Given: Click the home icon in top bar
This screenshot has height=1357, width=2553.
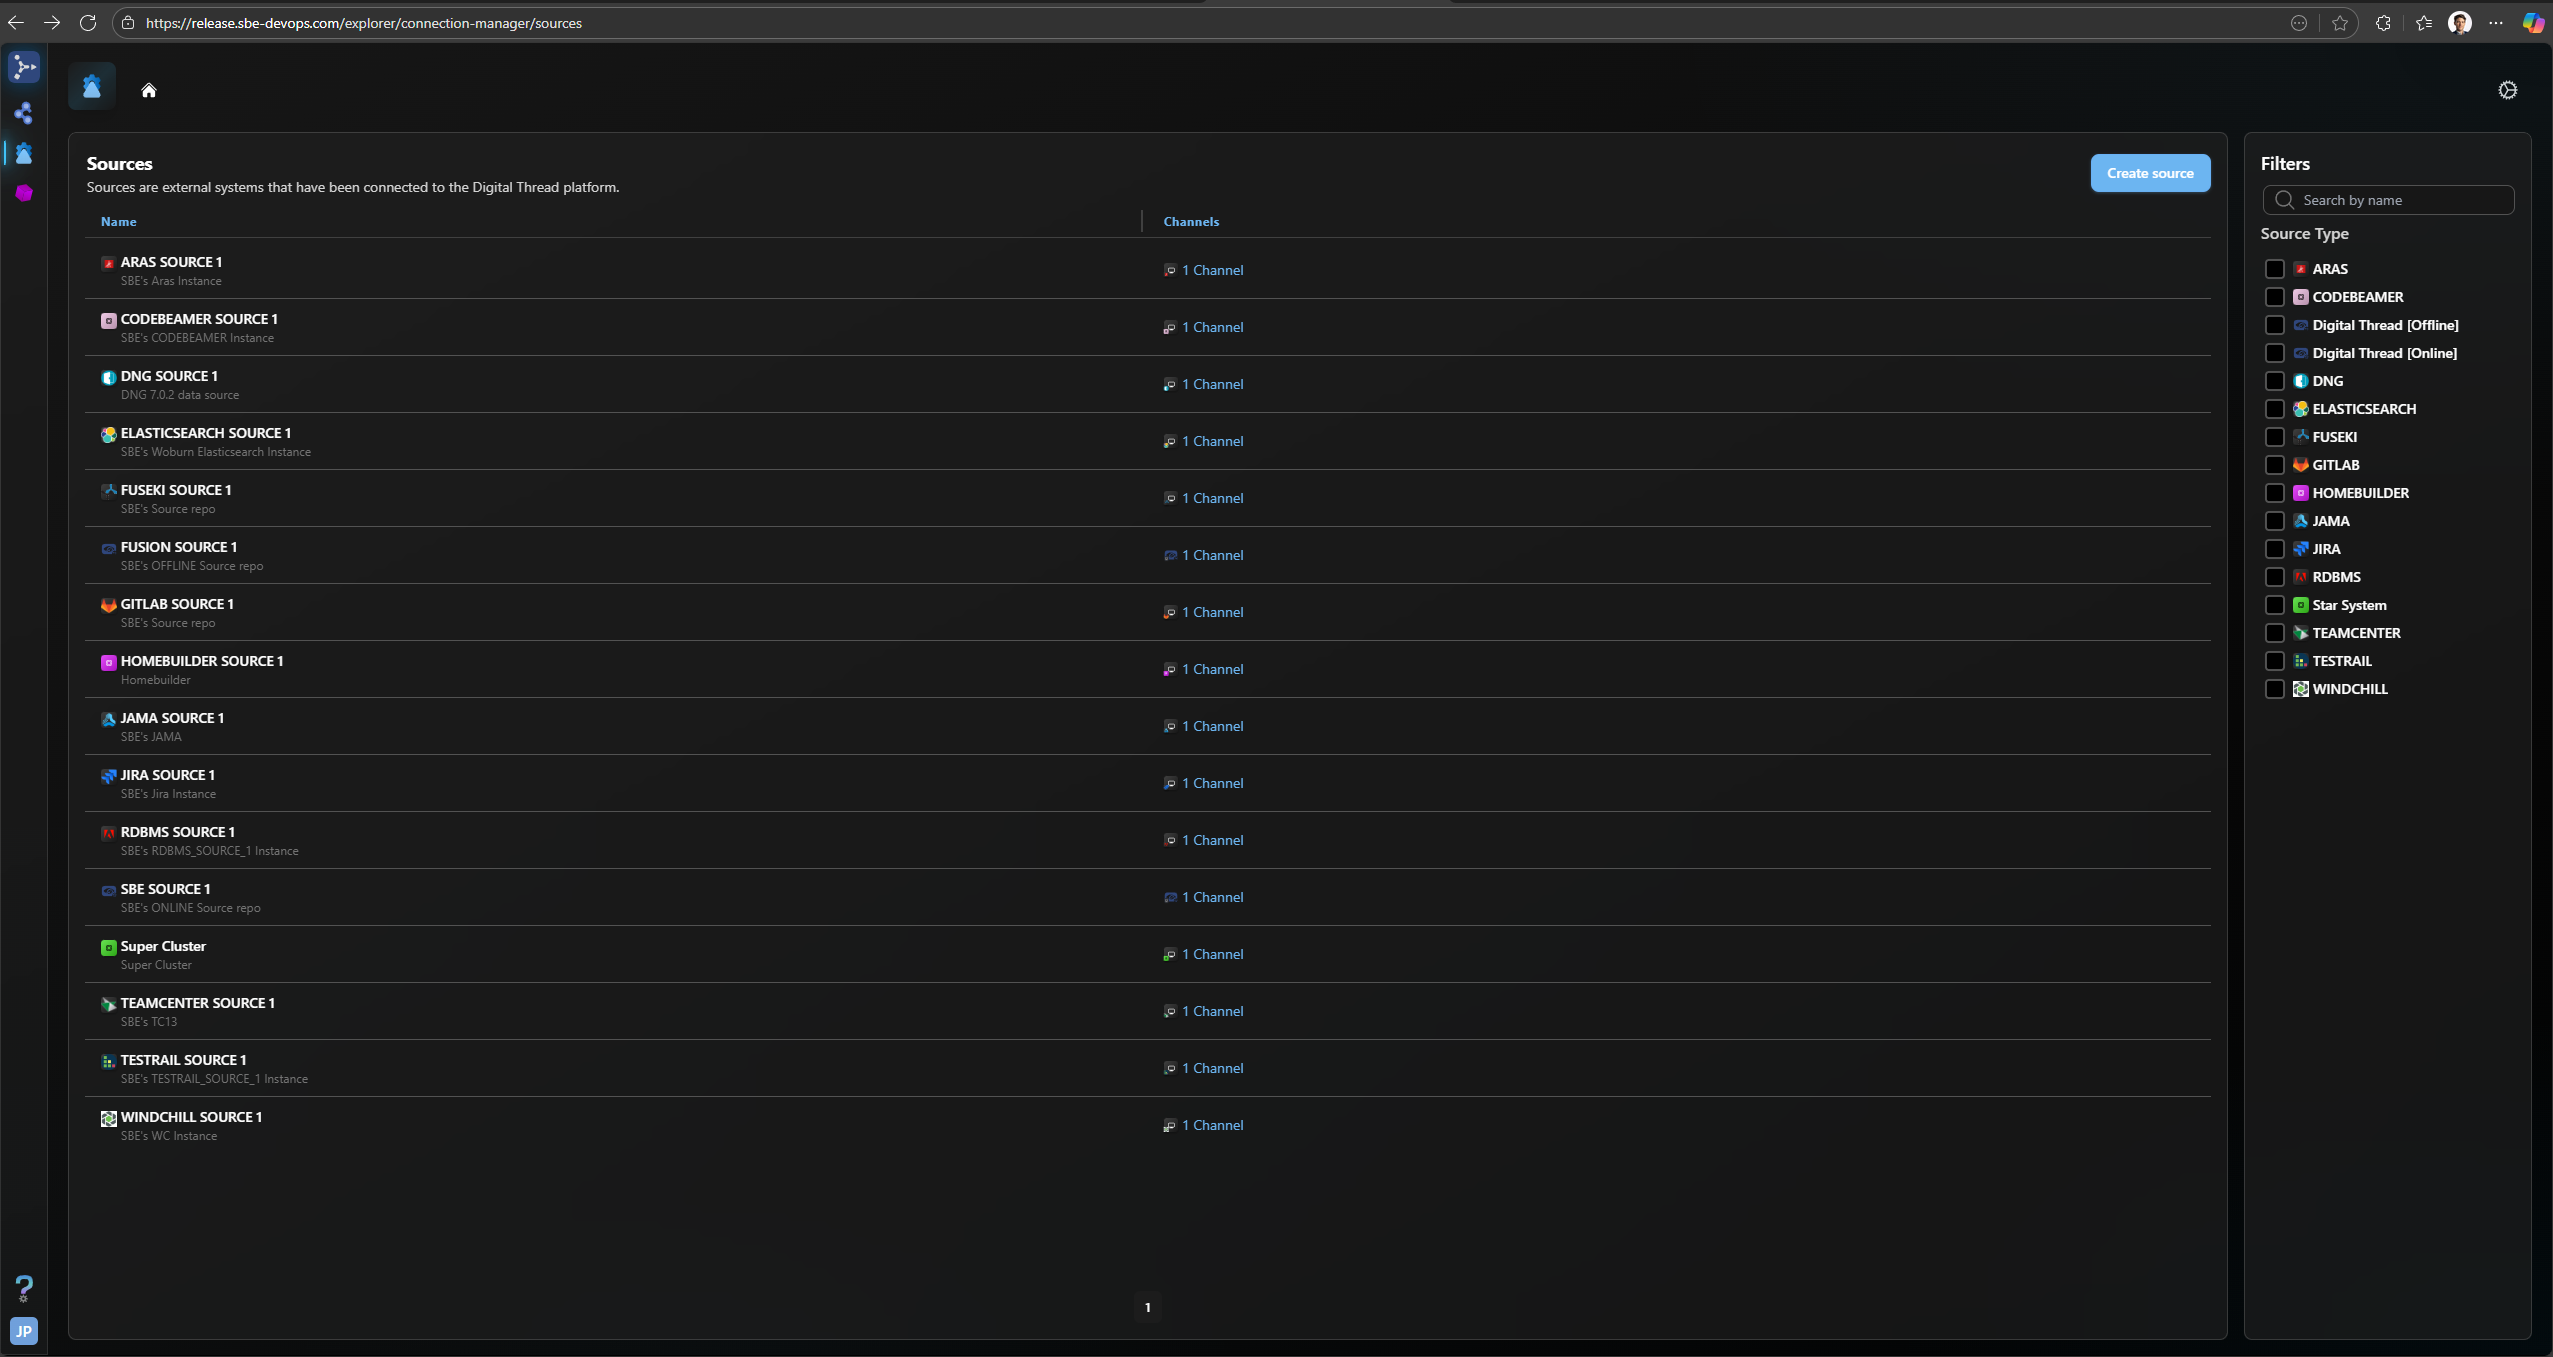Looking at the screenshot, I should tap(149, 90).
